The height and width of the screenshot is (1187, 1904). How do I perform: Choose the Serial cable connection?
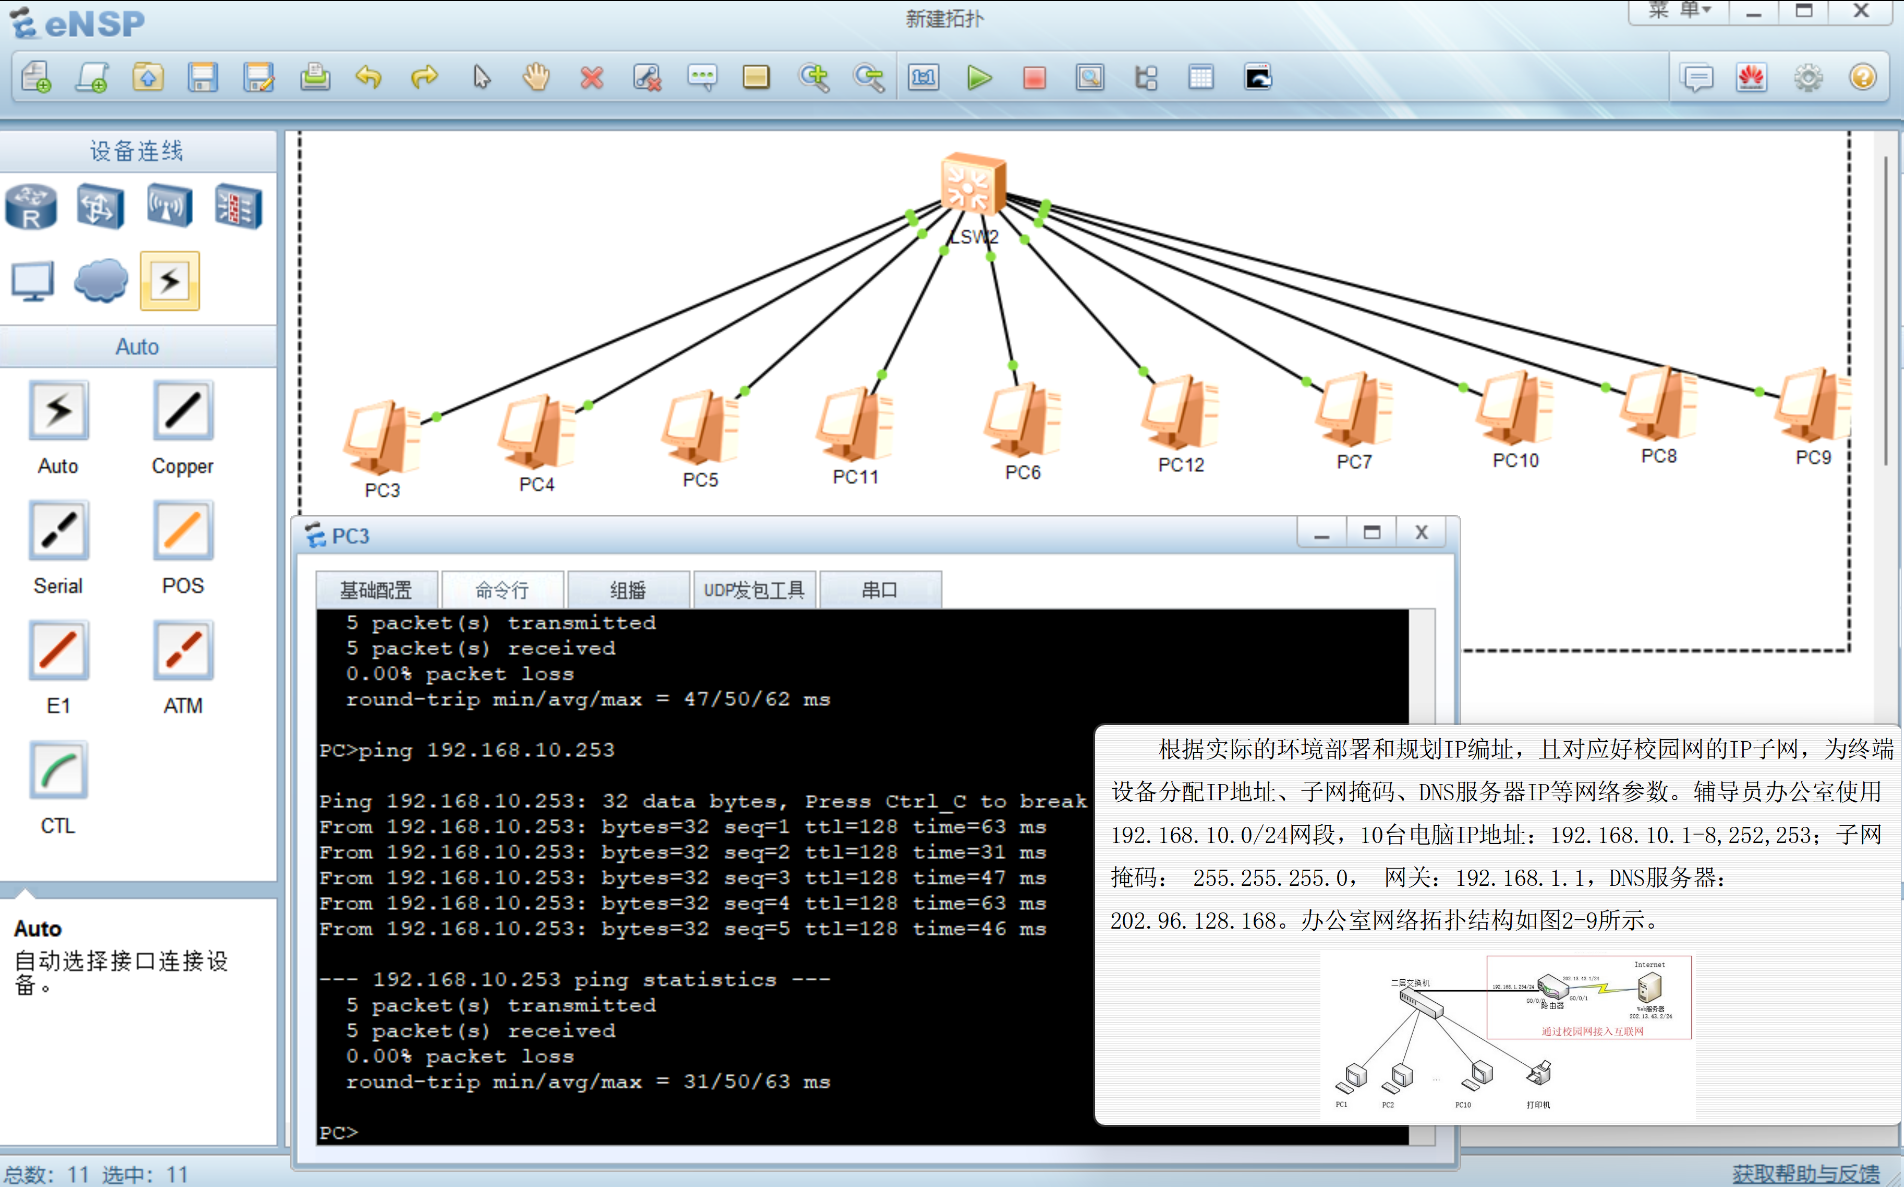(59, 531)
